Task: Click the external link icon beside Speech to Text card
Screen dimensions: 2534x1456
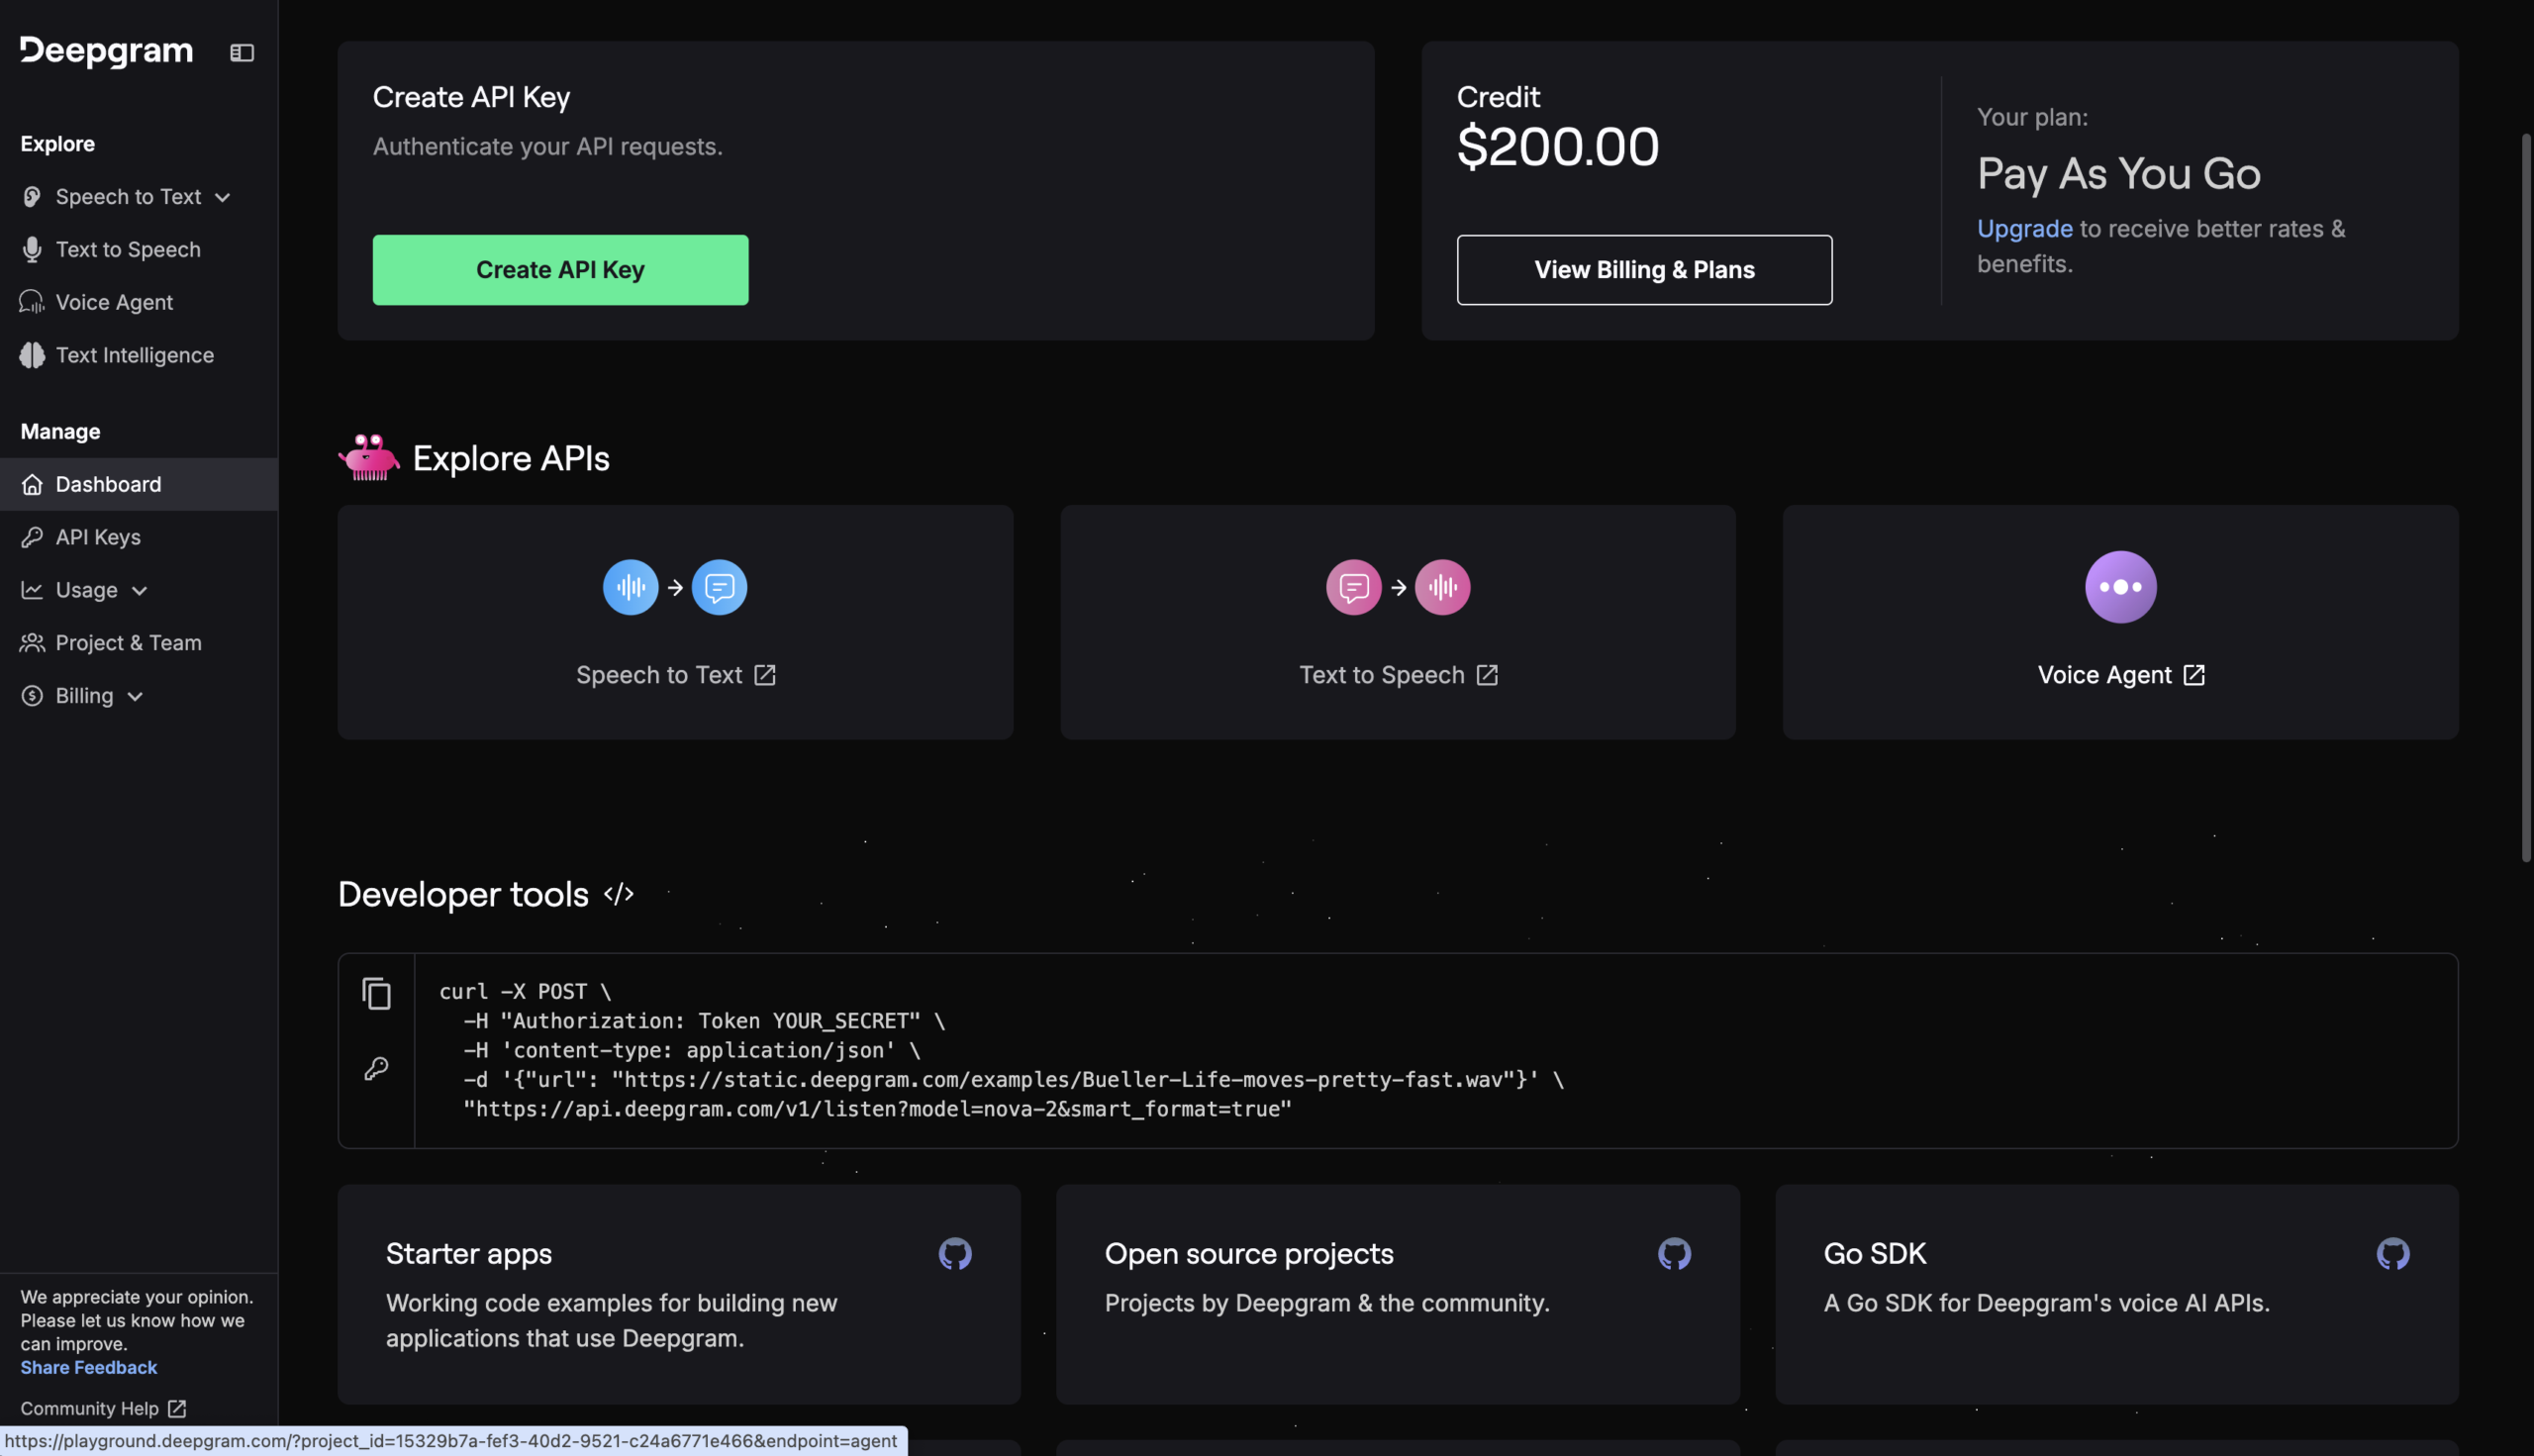Action: click(765, 675)
